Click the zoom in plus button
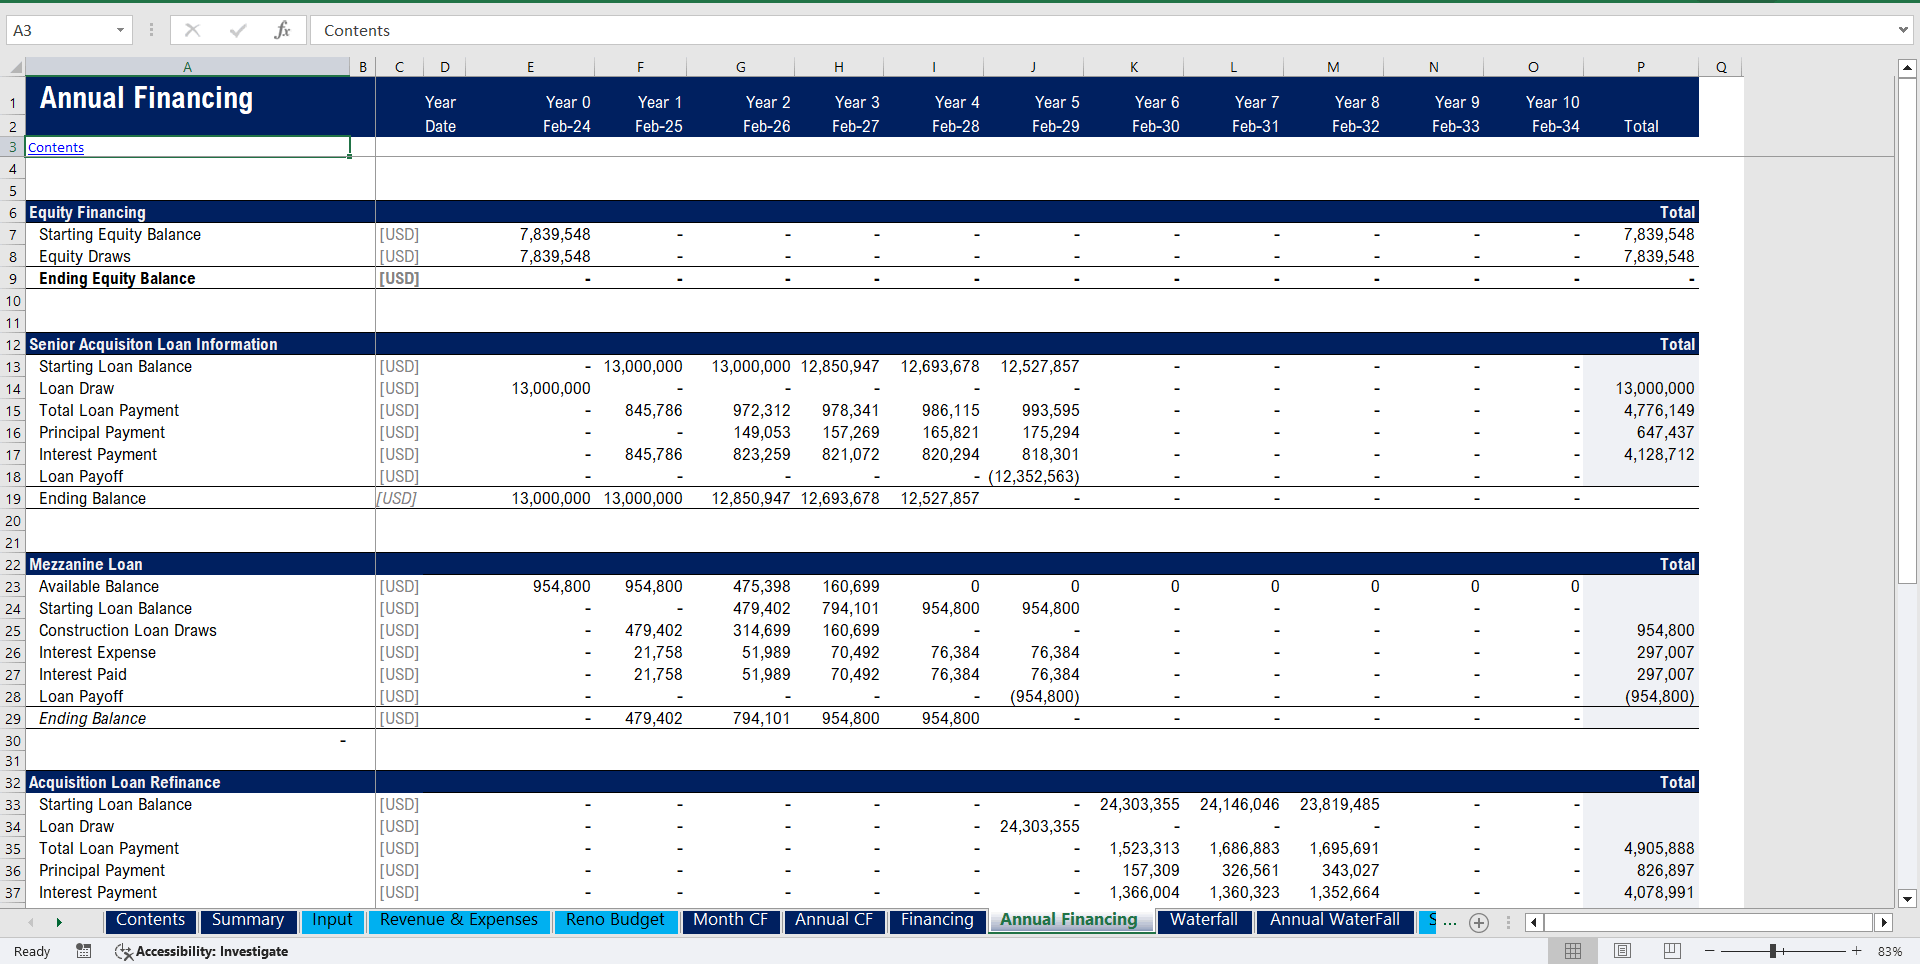 [1857, 951]
